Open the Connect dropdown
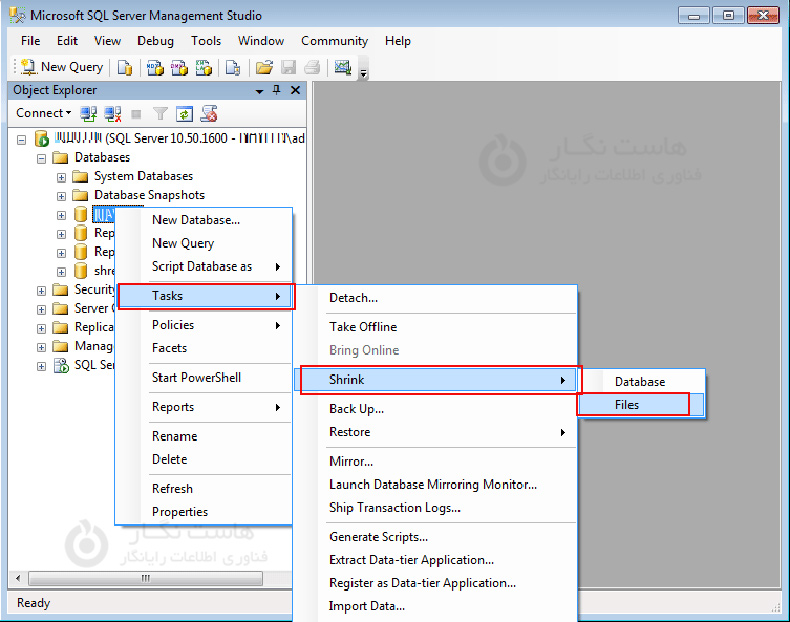Screen dimensions: 790x622 43,113
